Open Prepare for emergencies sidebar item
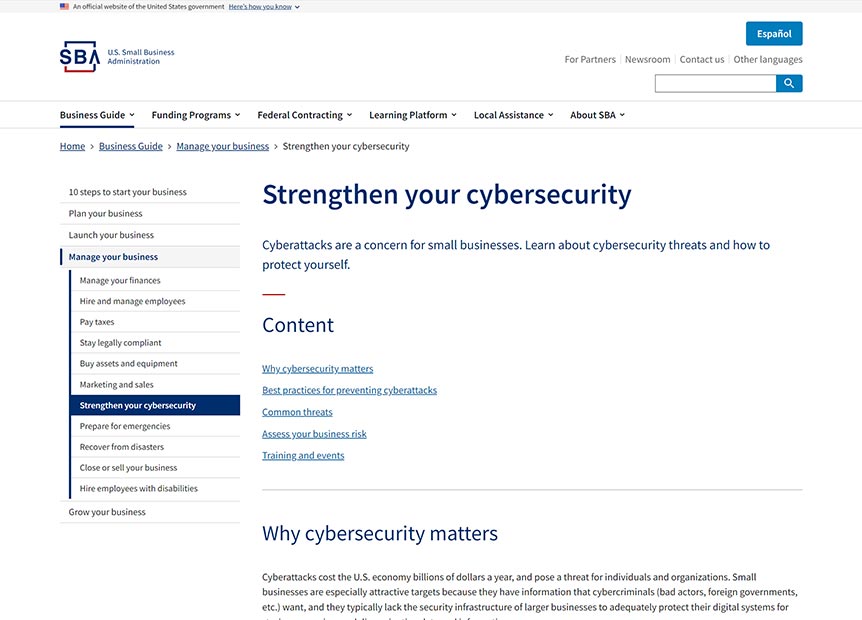 coord(125,426)
